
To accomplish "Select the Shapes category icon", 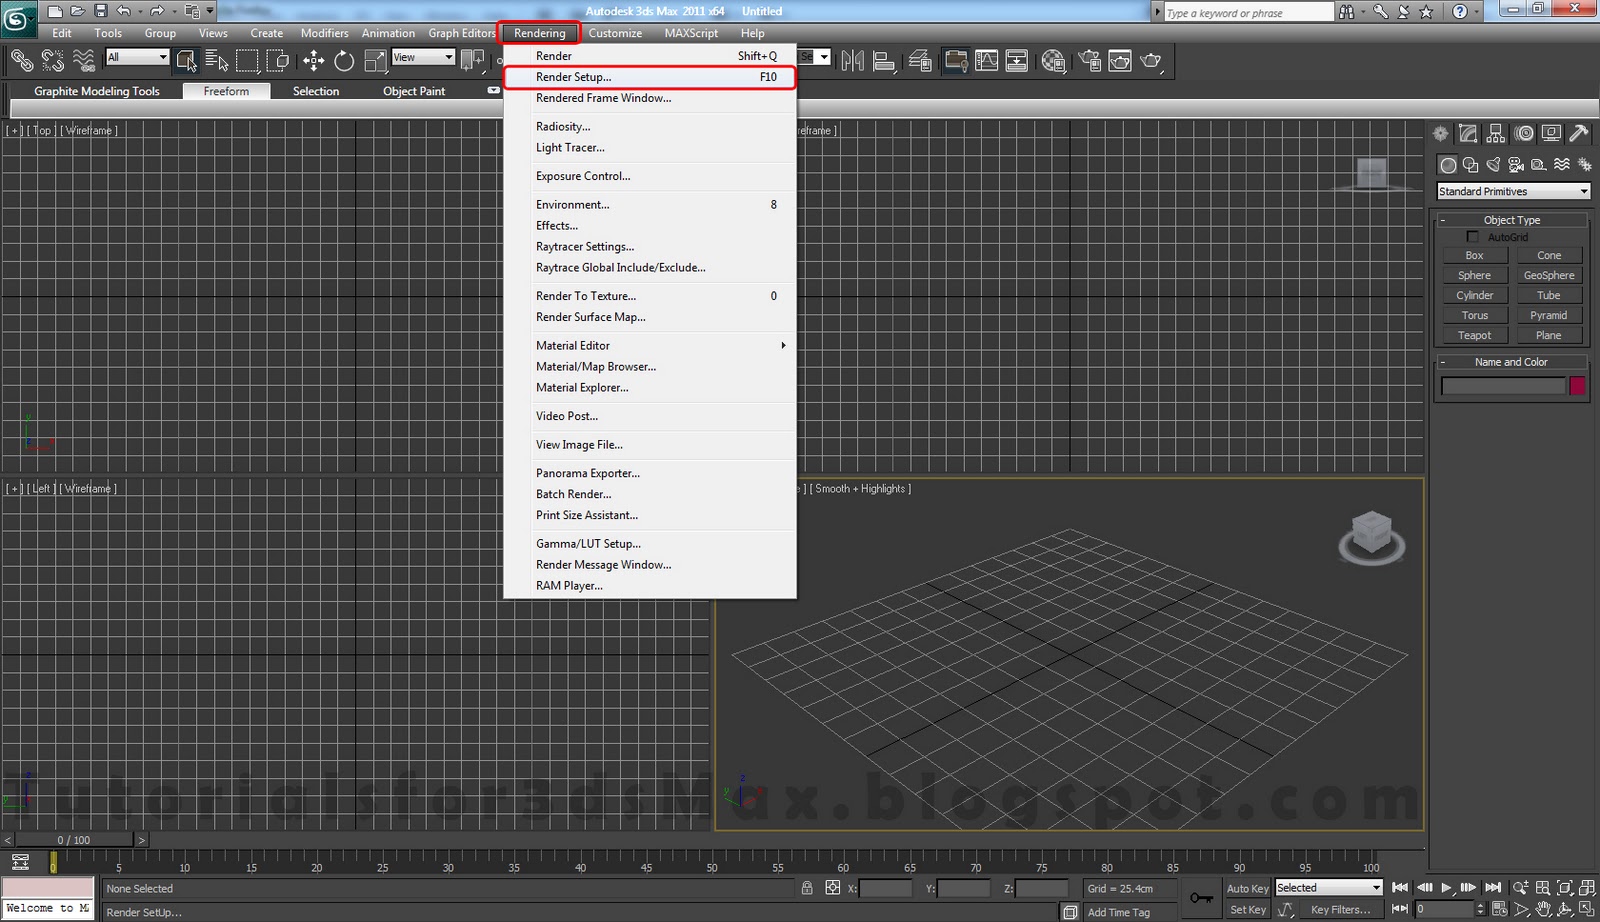I will [x=1470, y=164].
